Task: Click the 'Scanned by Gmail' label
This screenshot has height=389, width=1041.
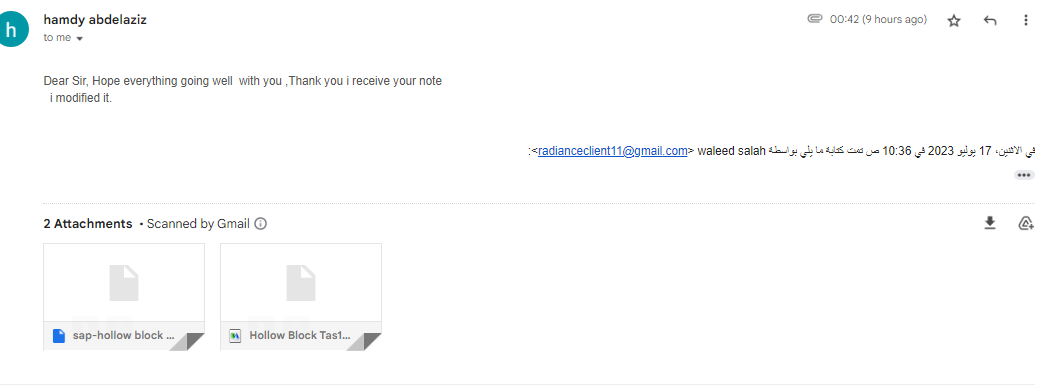Action: [198, 224]
